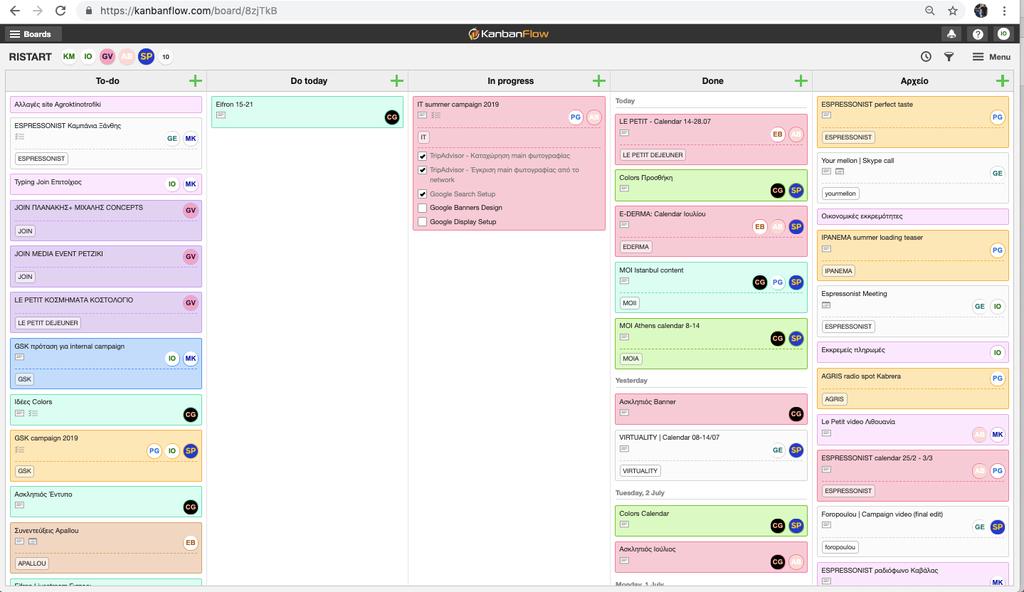
Task: Click subtasks icon on IT summer campaign
Action: click(436, 116)
